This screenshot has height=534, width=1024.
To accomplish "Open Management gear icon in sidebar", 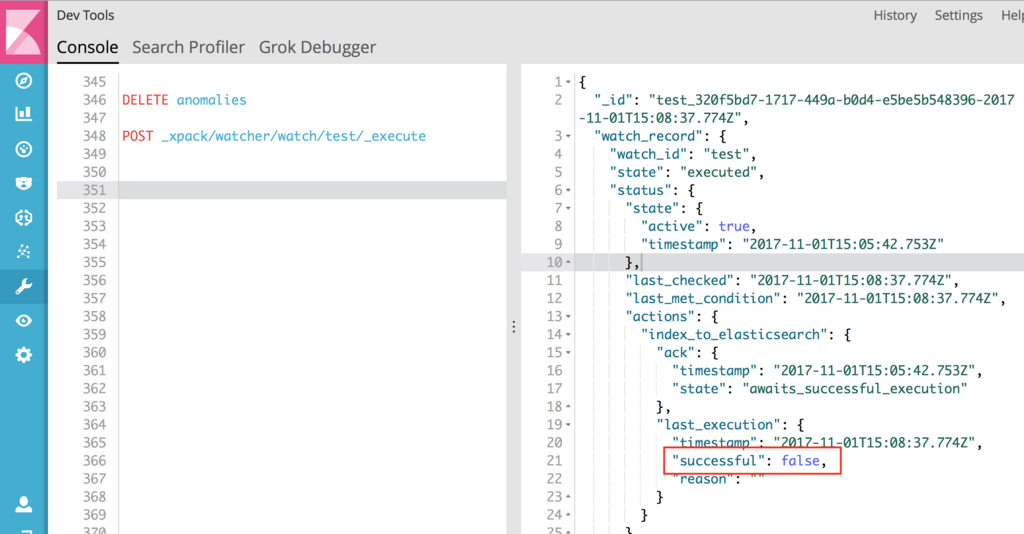I will pos(24,355).
